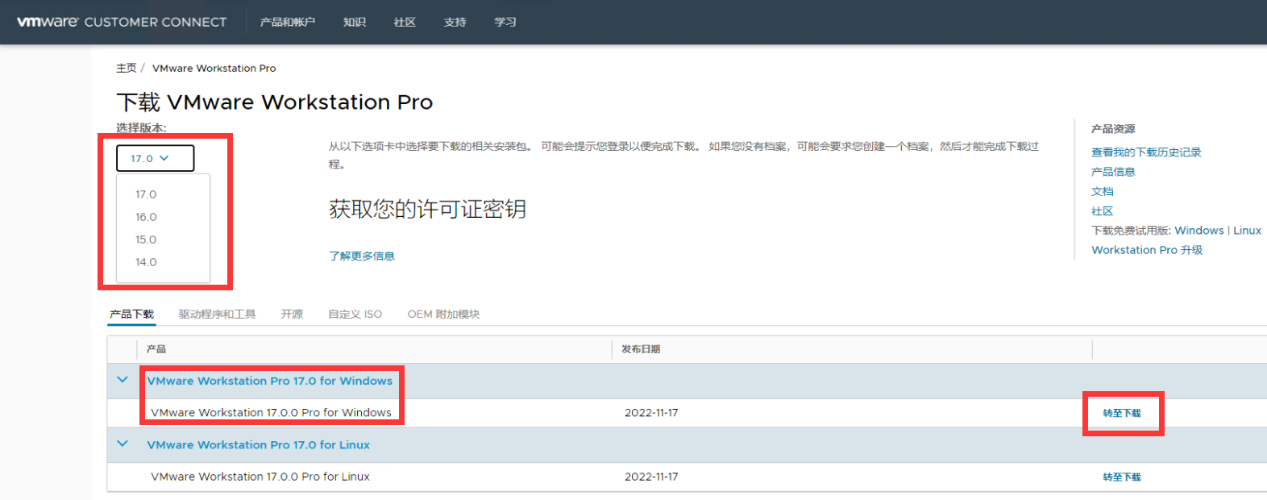The width and height of the screenshot is (1267, 500).
Task: Switch to 开源 tab
Action: pos(291,314)
